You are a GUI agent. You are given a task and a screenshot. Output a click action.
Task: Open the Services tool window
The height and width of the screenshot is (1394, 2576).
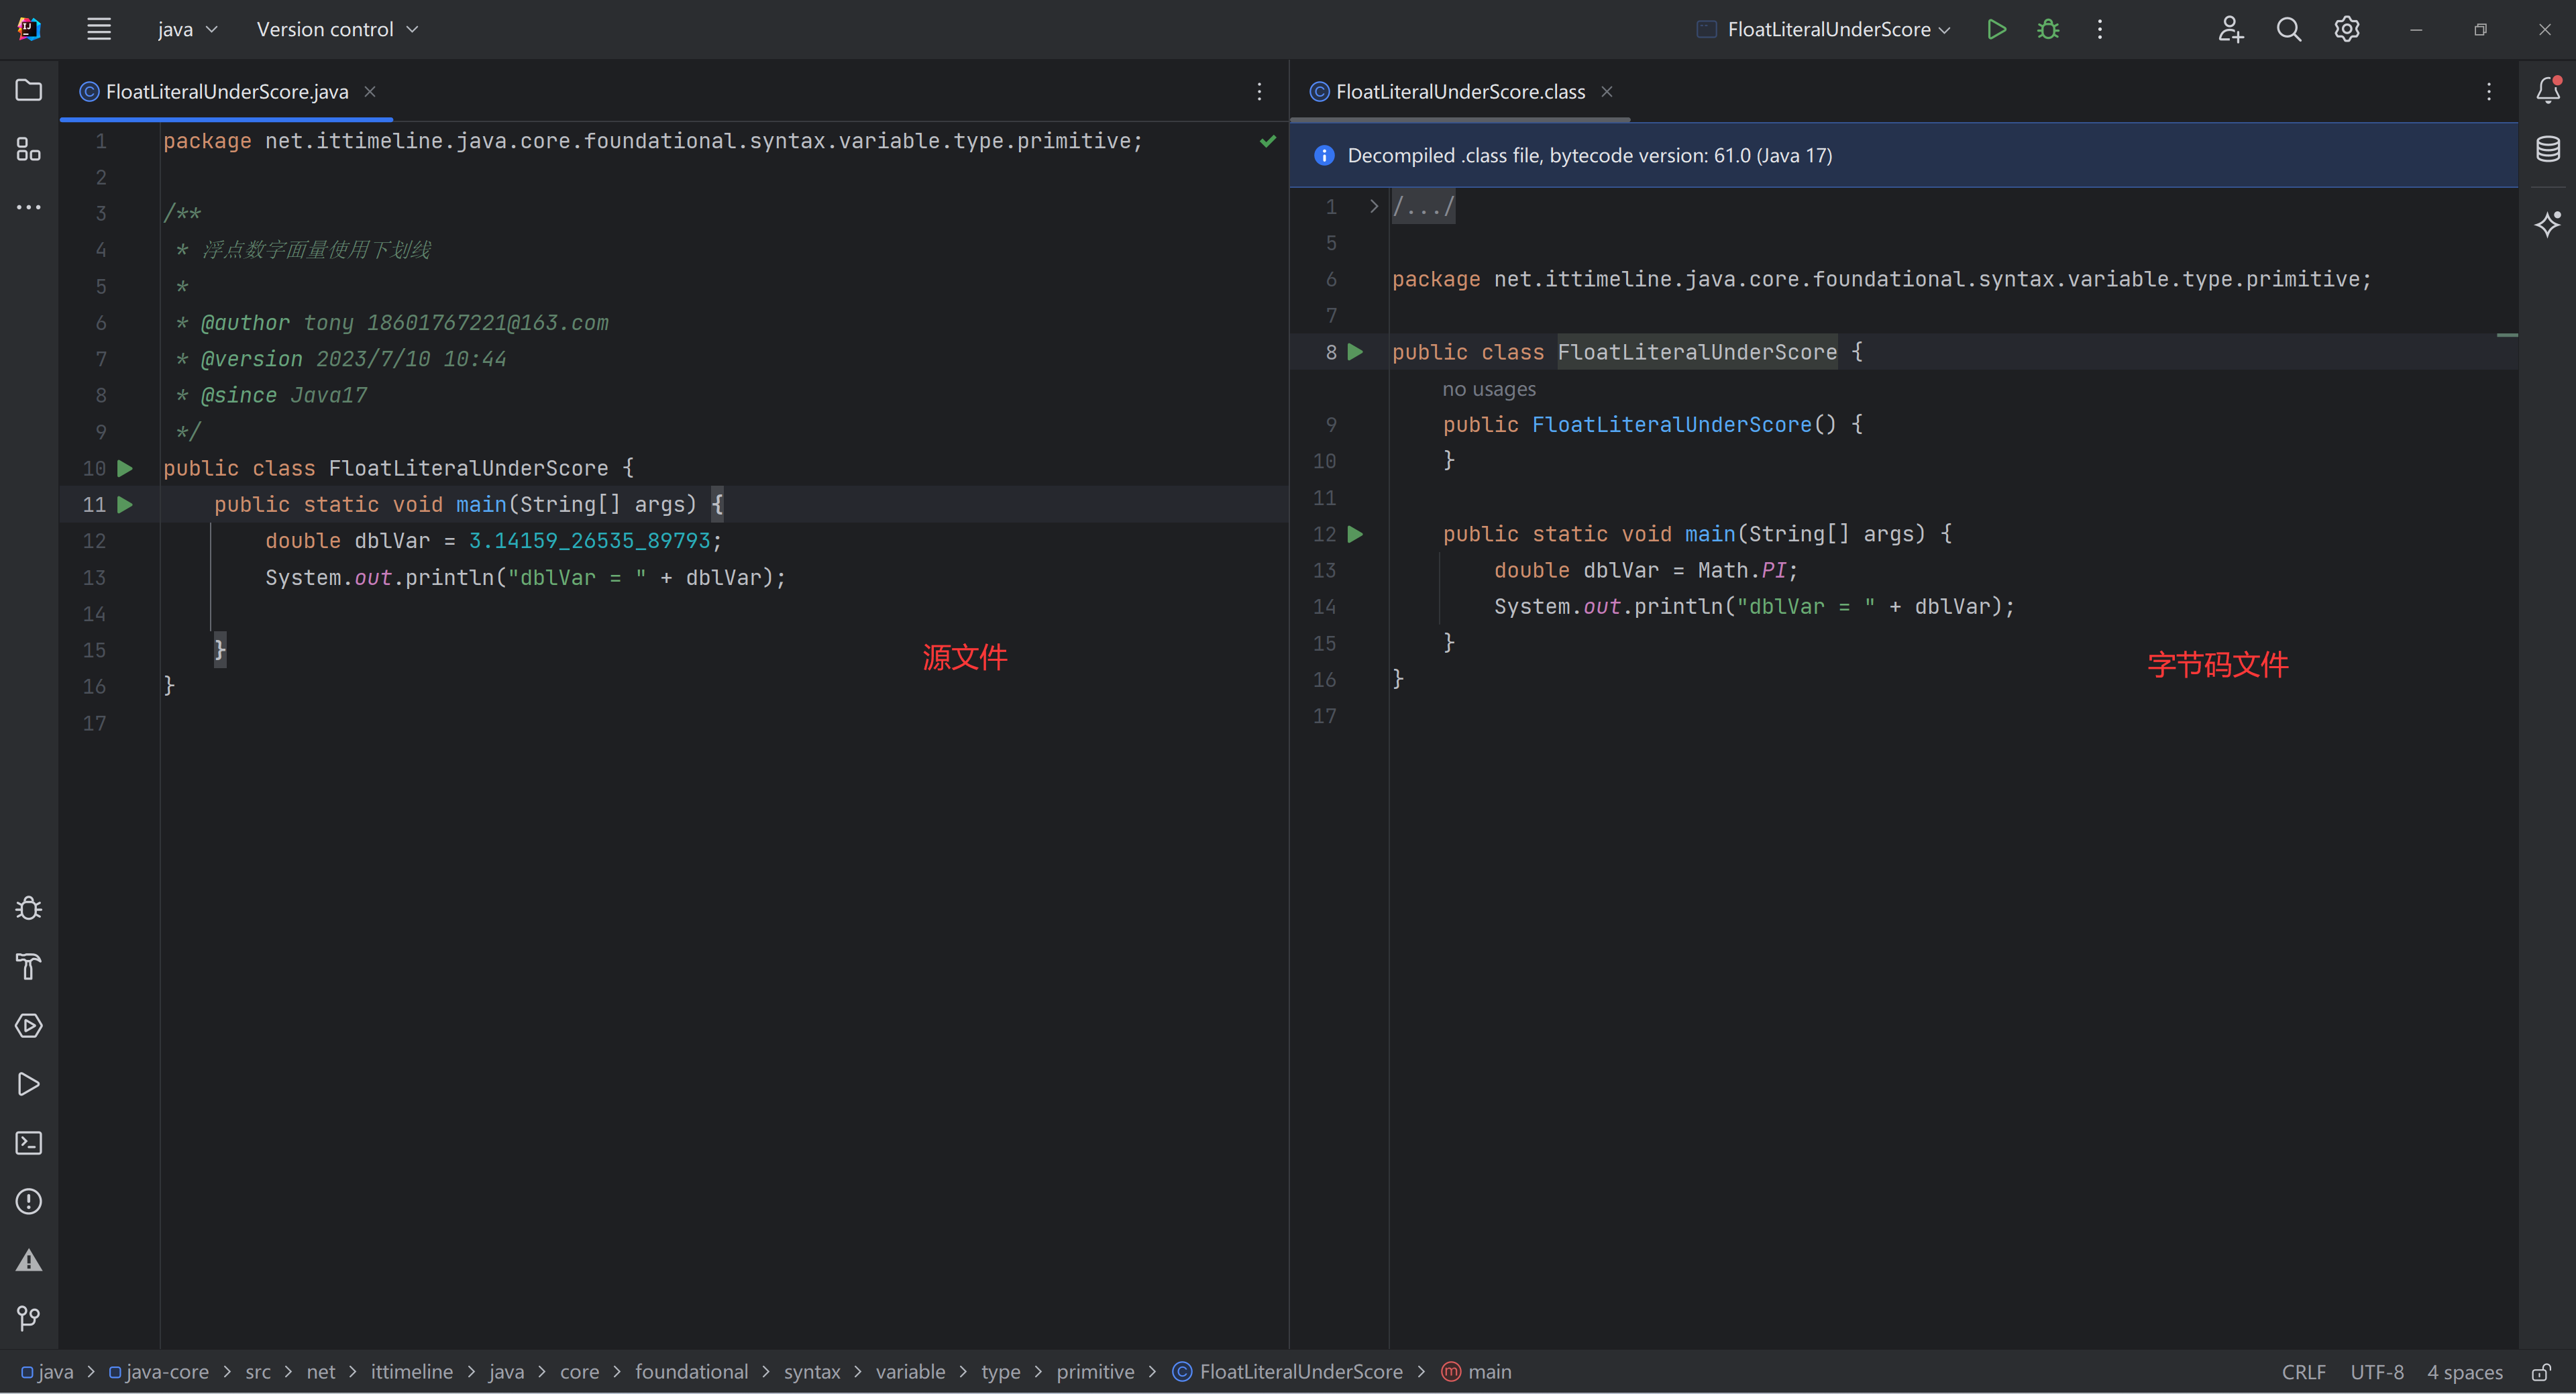[x=29, y=1026]
